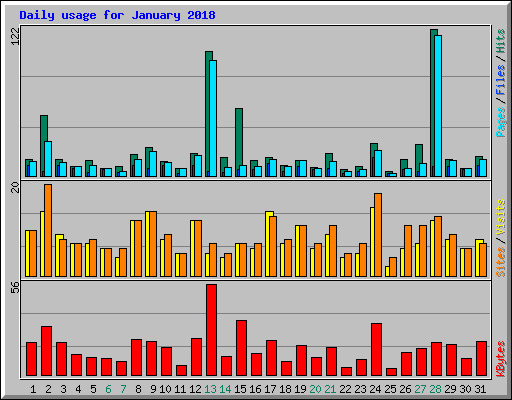The image size is (512, 400).
Task: Click the tallest red KBytes bar for day 13
Action: click(x=211, y=330)
